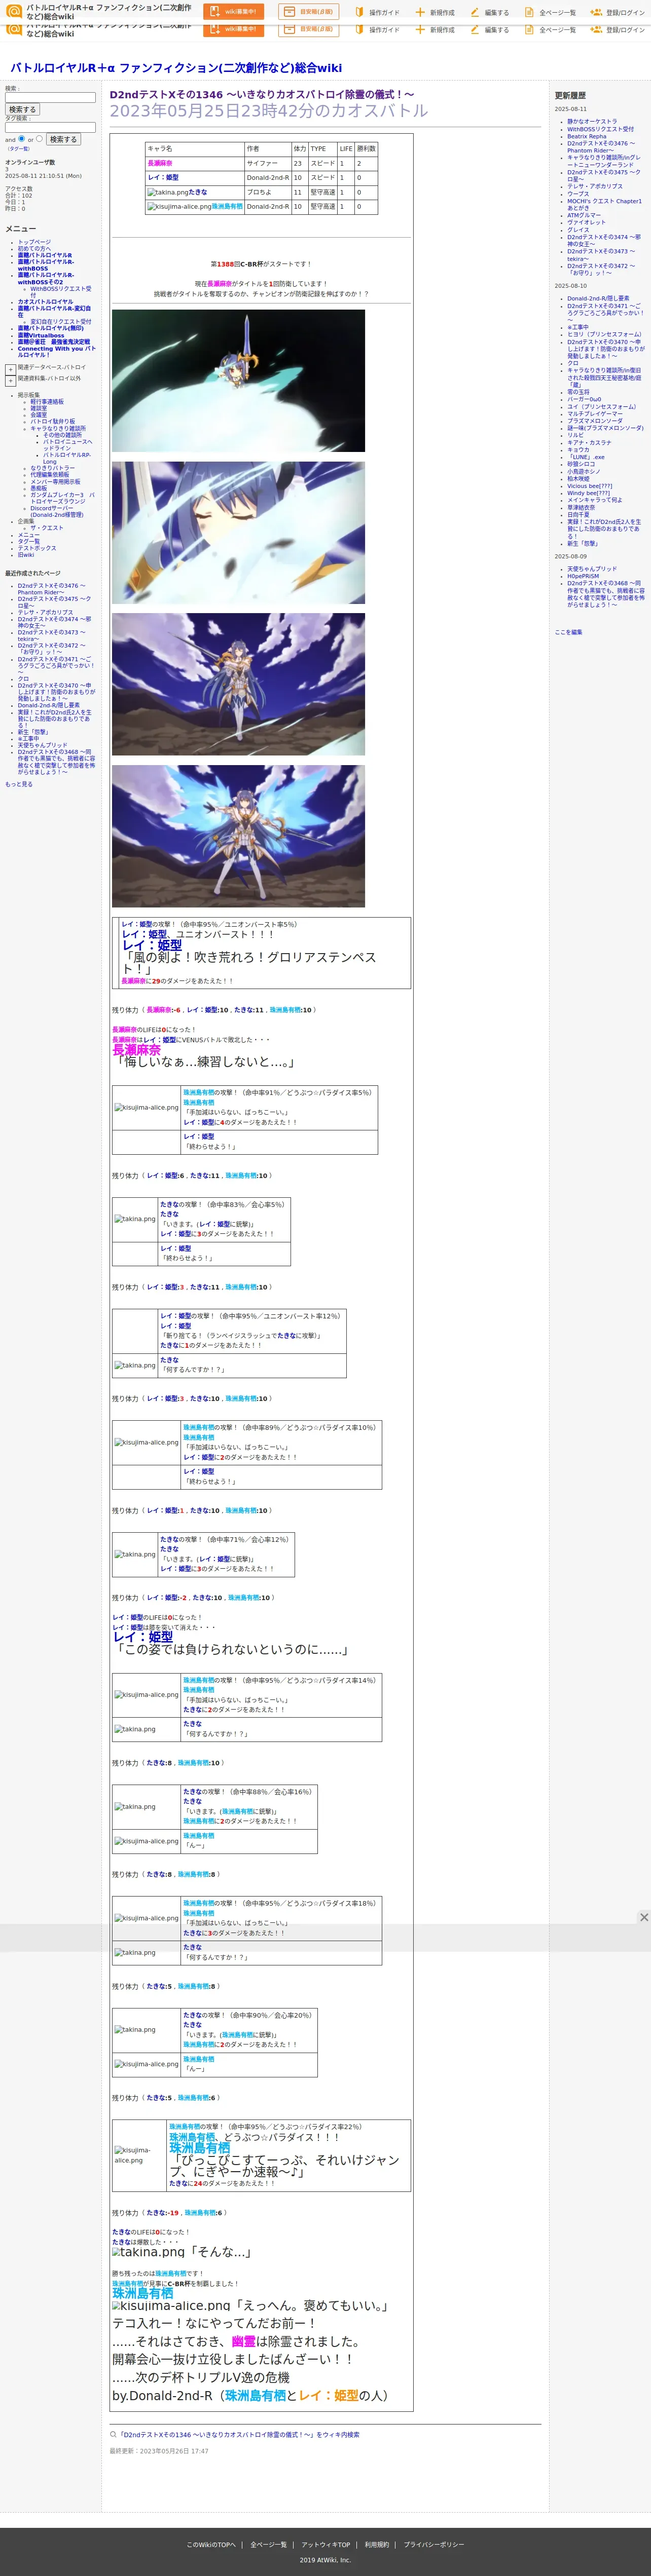Click the 新規作成 plus icon in the top header

(x=421, y=13)
